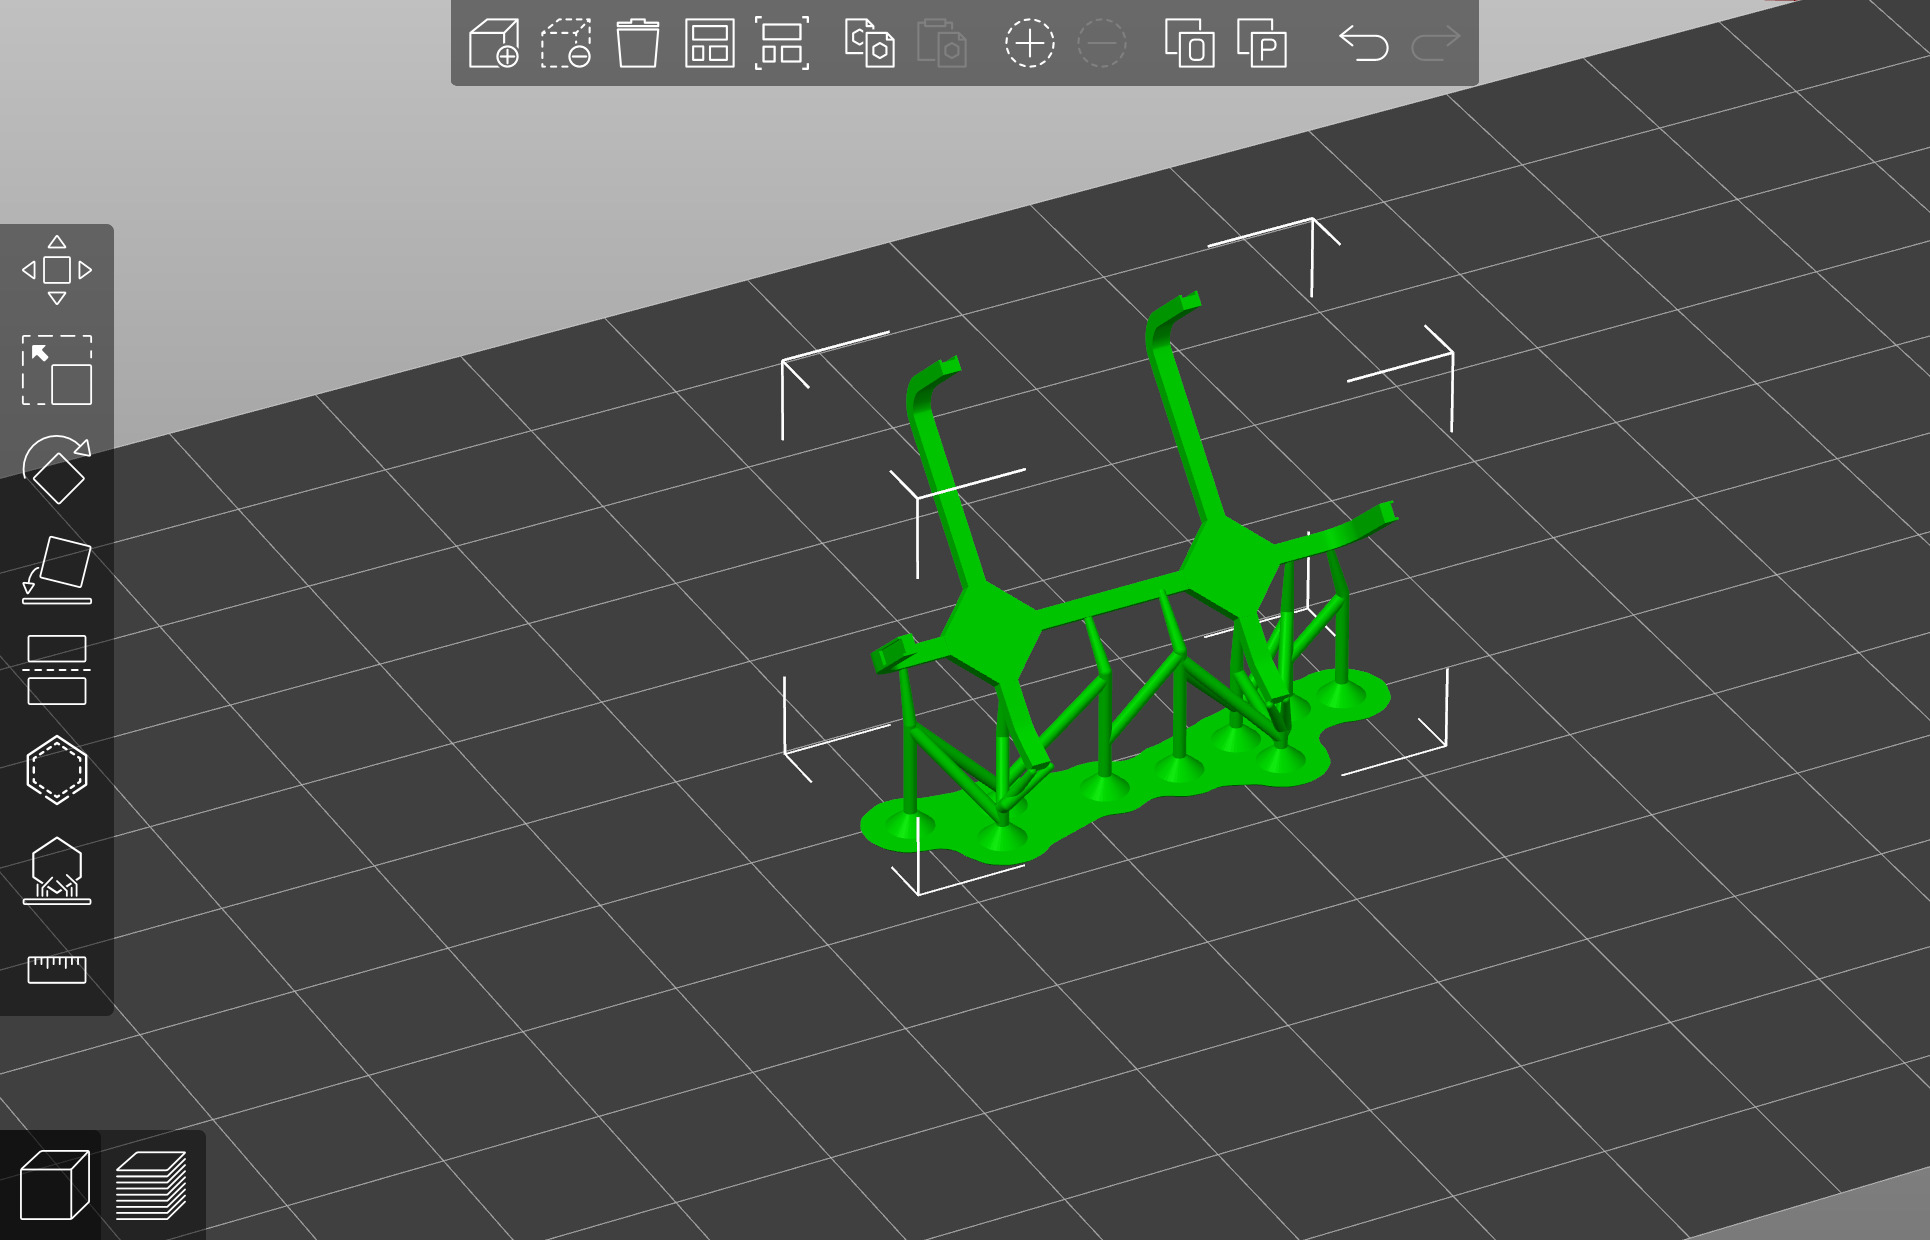Click the Copy icon in top toolbar

869,44
